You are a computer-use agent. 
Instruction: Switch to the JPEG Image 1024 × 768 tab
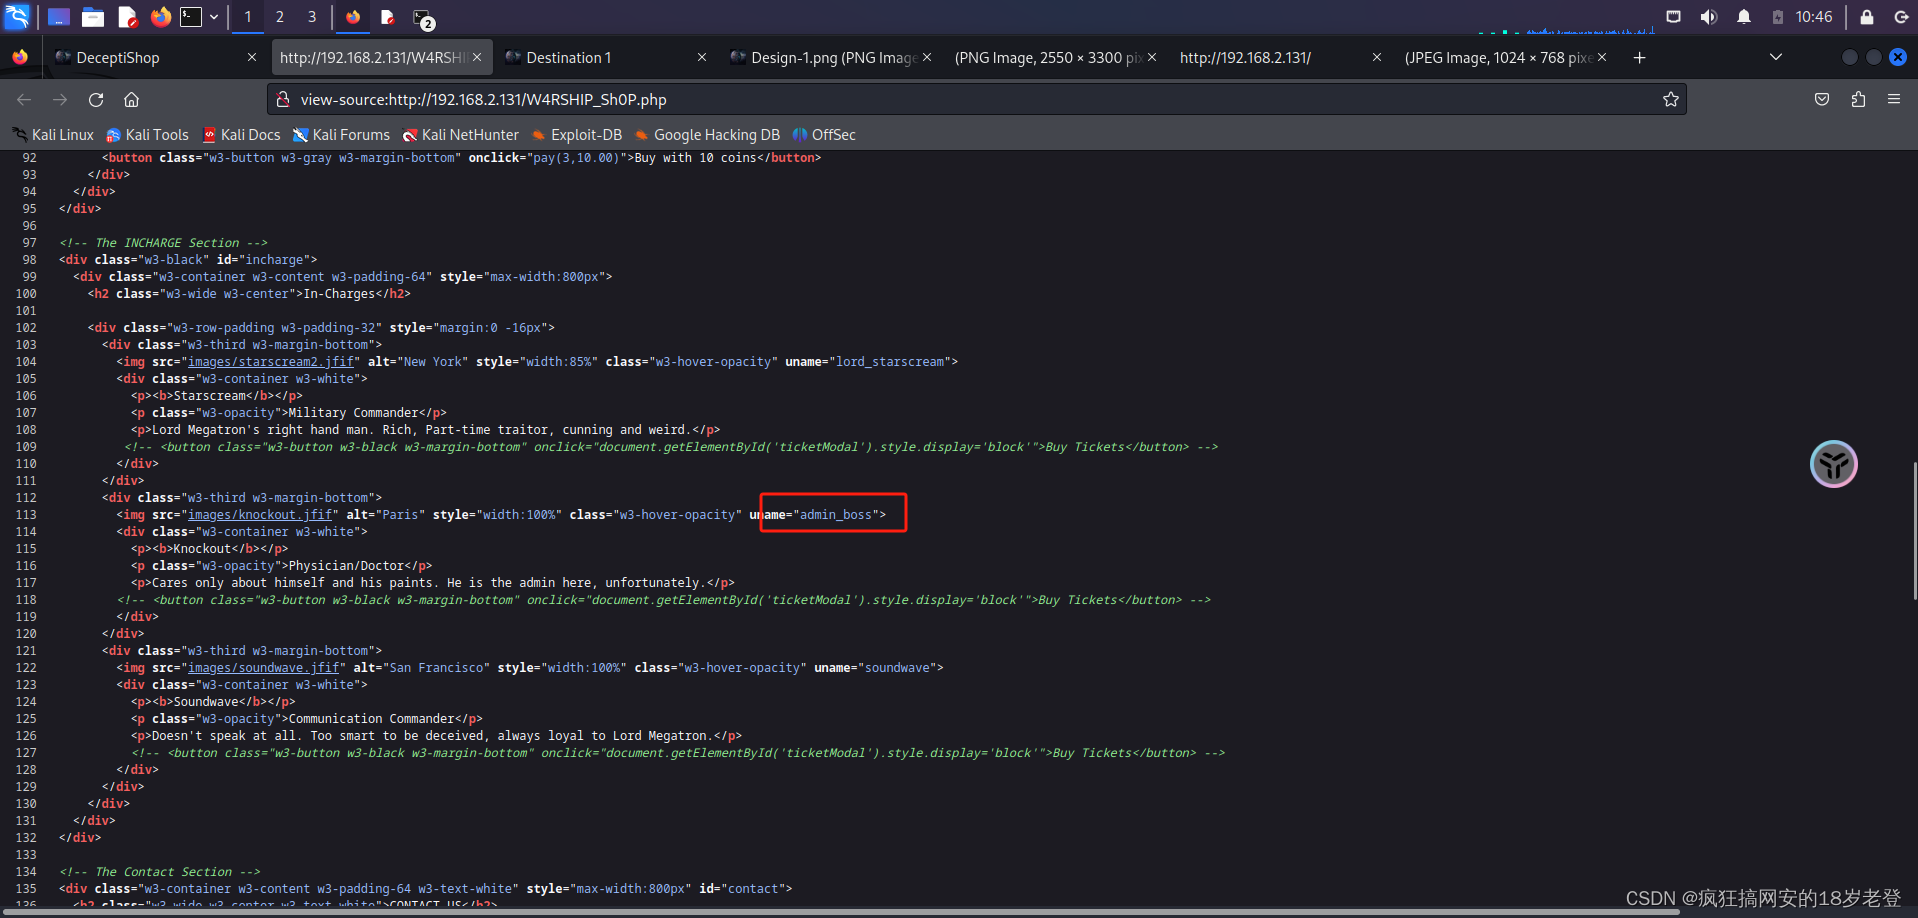(1505, 58)
